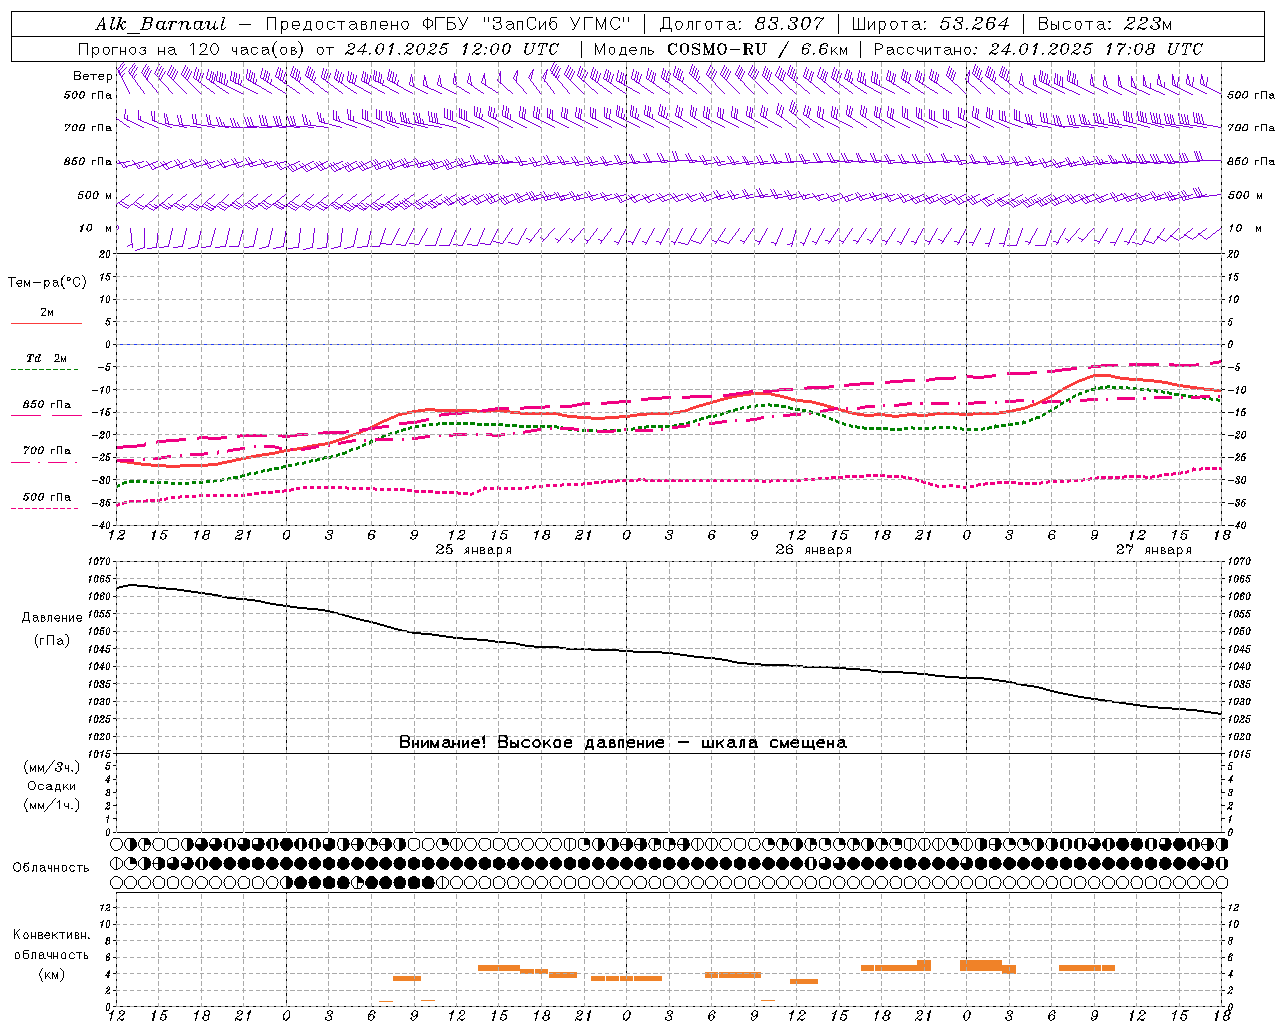This screenshot has width=1280, height=1024.
Task: Click the 'Давление' pressure panel label
Action: pos(52,618)
